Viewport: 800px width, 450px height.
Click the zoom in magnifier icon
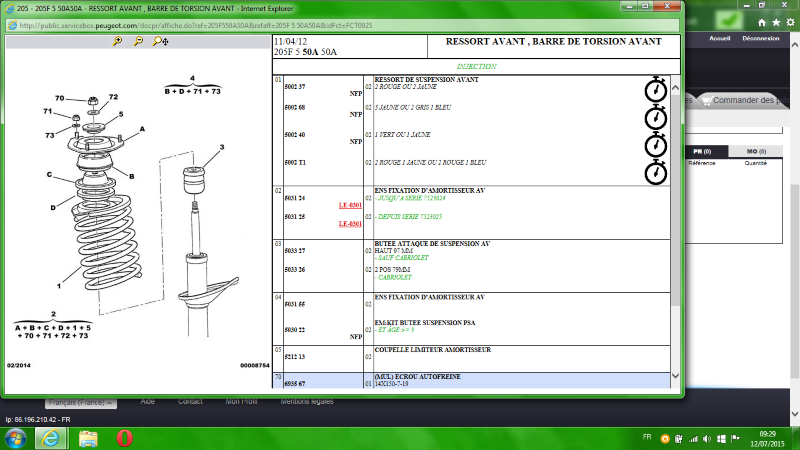click(x=118, y=42)
